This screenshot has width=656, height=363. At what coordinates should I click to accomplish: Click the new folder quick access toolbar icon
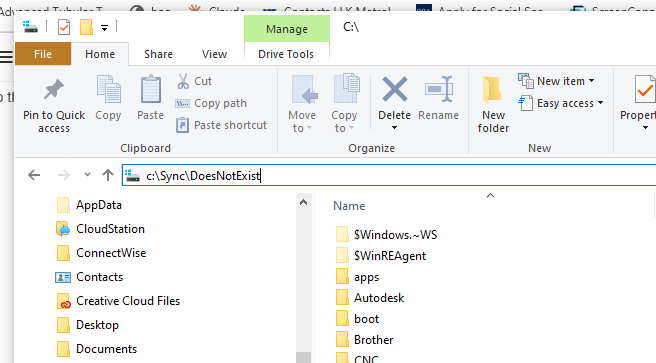pyautogui.click(x=86, y=27)
